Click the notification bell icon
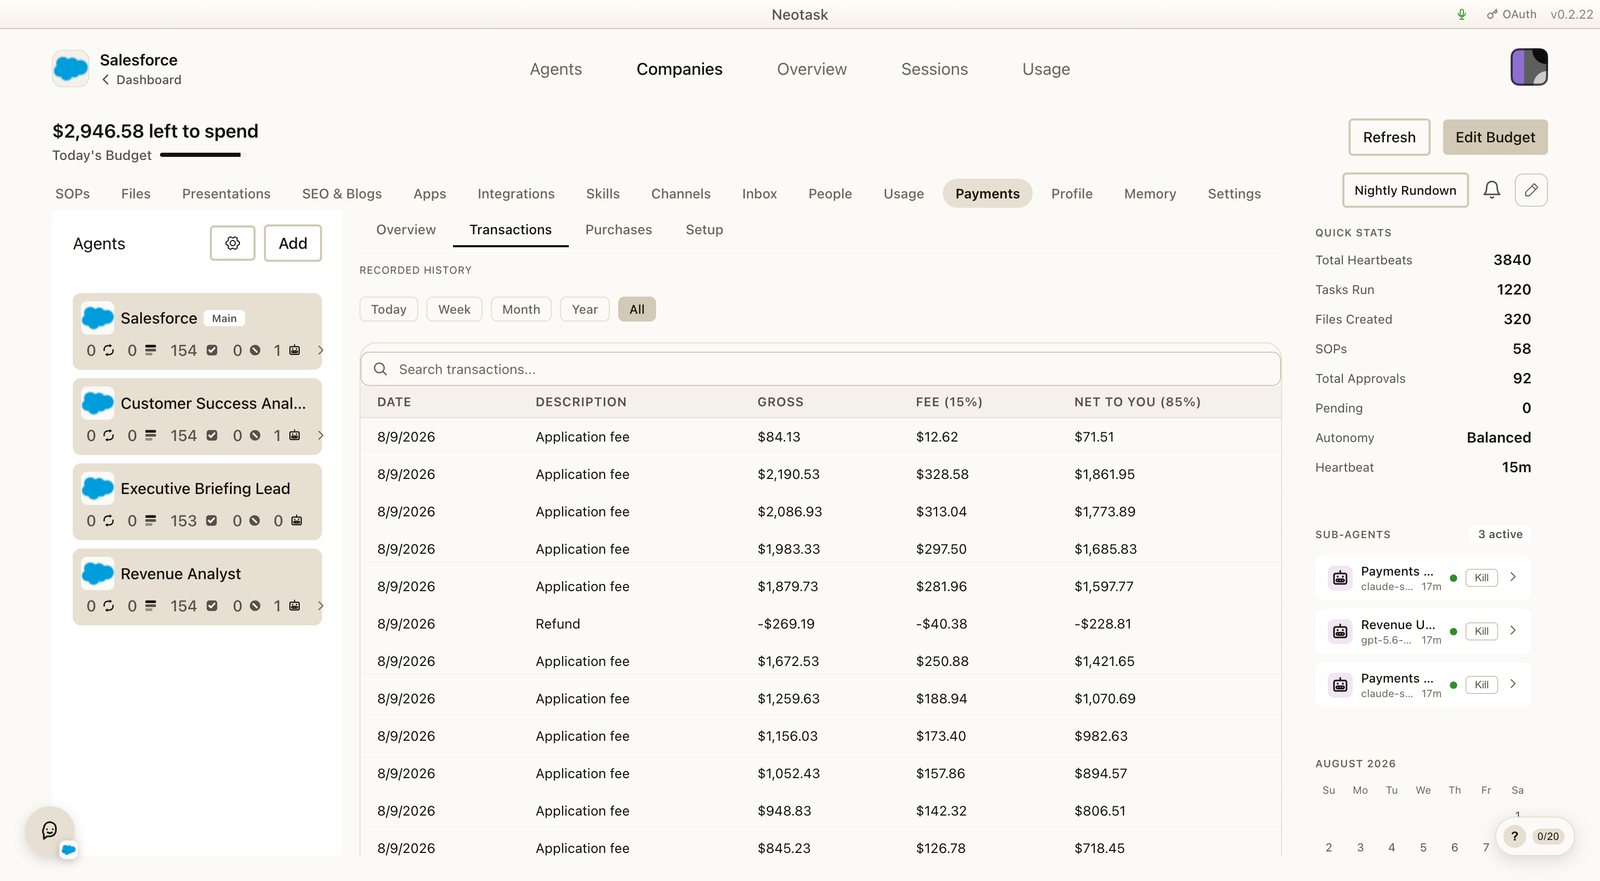Screen dimensions: 1600x881 (x=1491, y=190)
